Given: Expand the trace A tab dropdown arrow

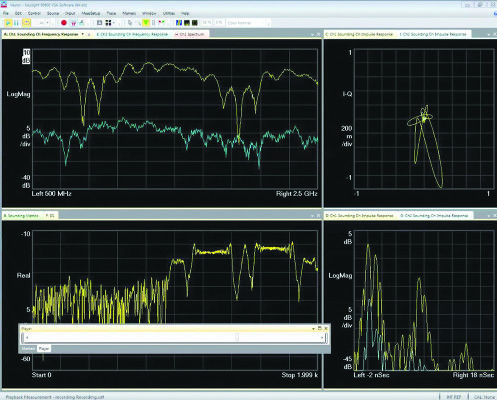Looking at the screenshot, I should coord(83,34).
